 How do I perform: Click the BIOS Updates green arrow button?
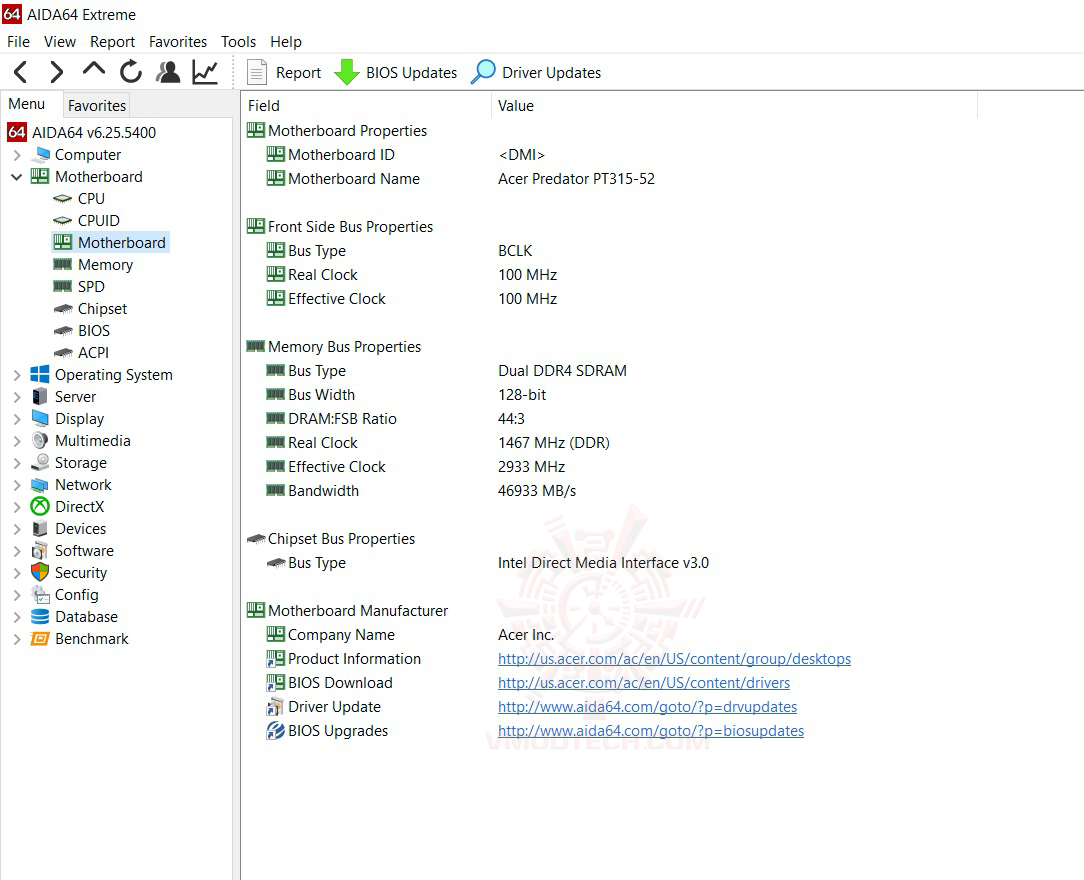point(395,72)
